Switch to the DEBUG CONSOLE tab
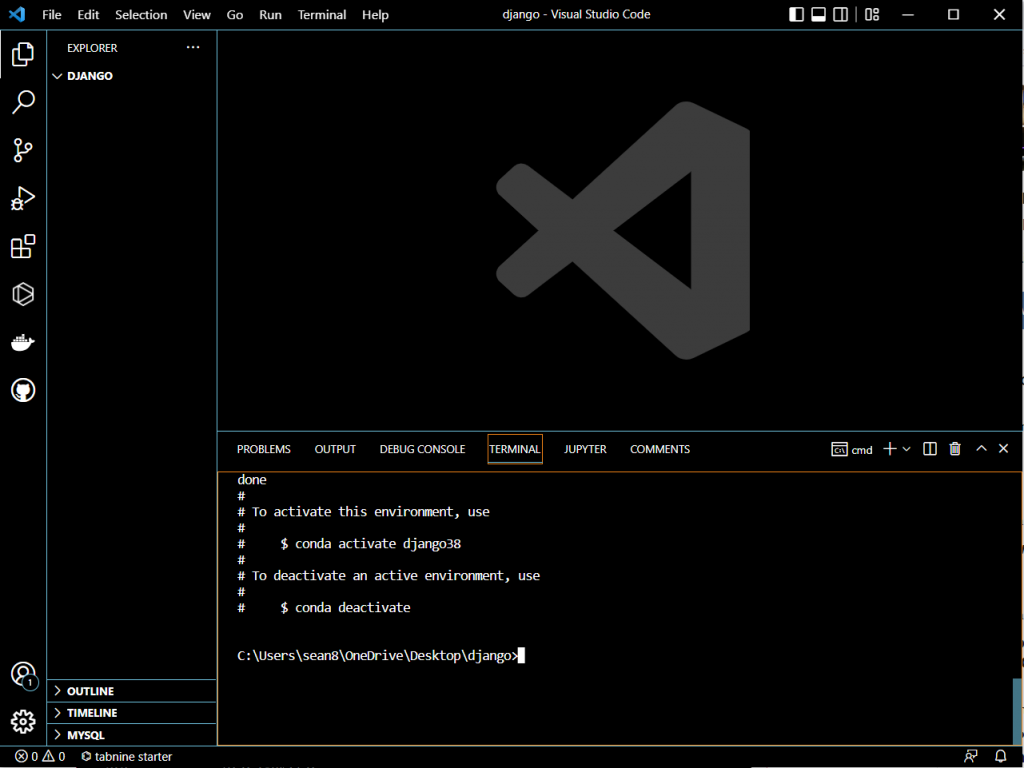1024x768 pixels. point(423,449)
